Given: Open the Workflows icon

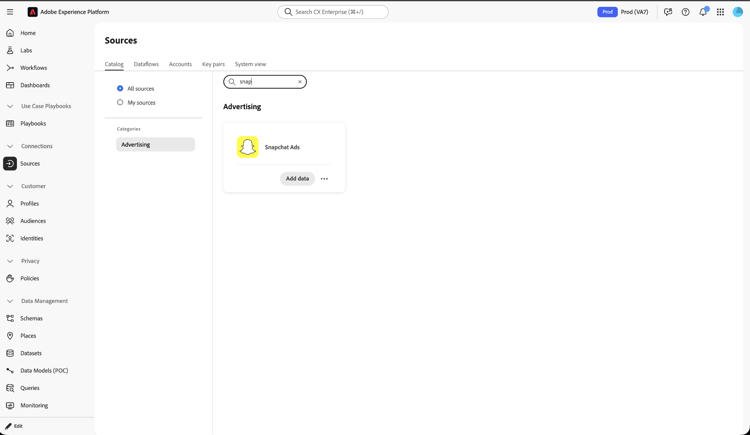Looking at the screenshot, I should click(x=10, y=68).
